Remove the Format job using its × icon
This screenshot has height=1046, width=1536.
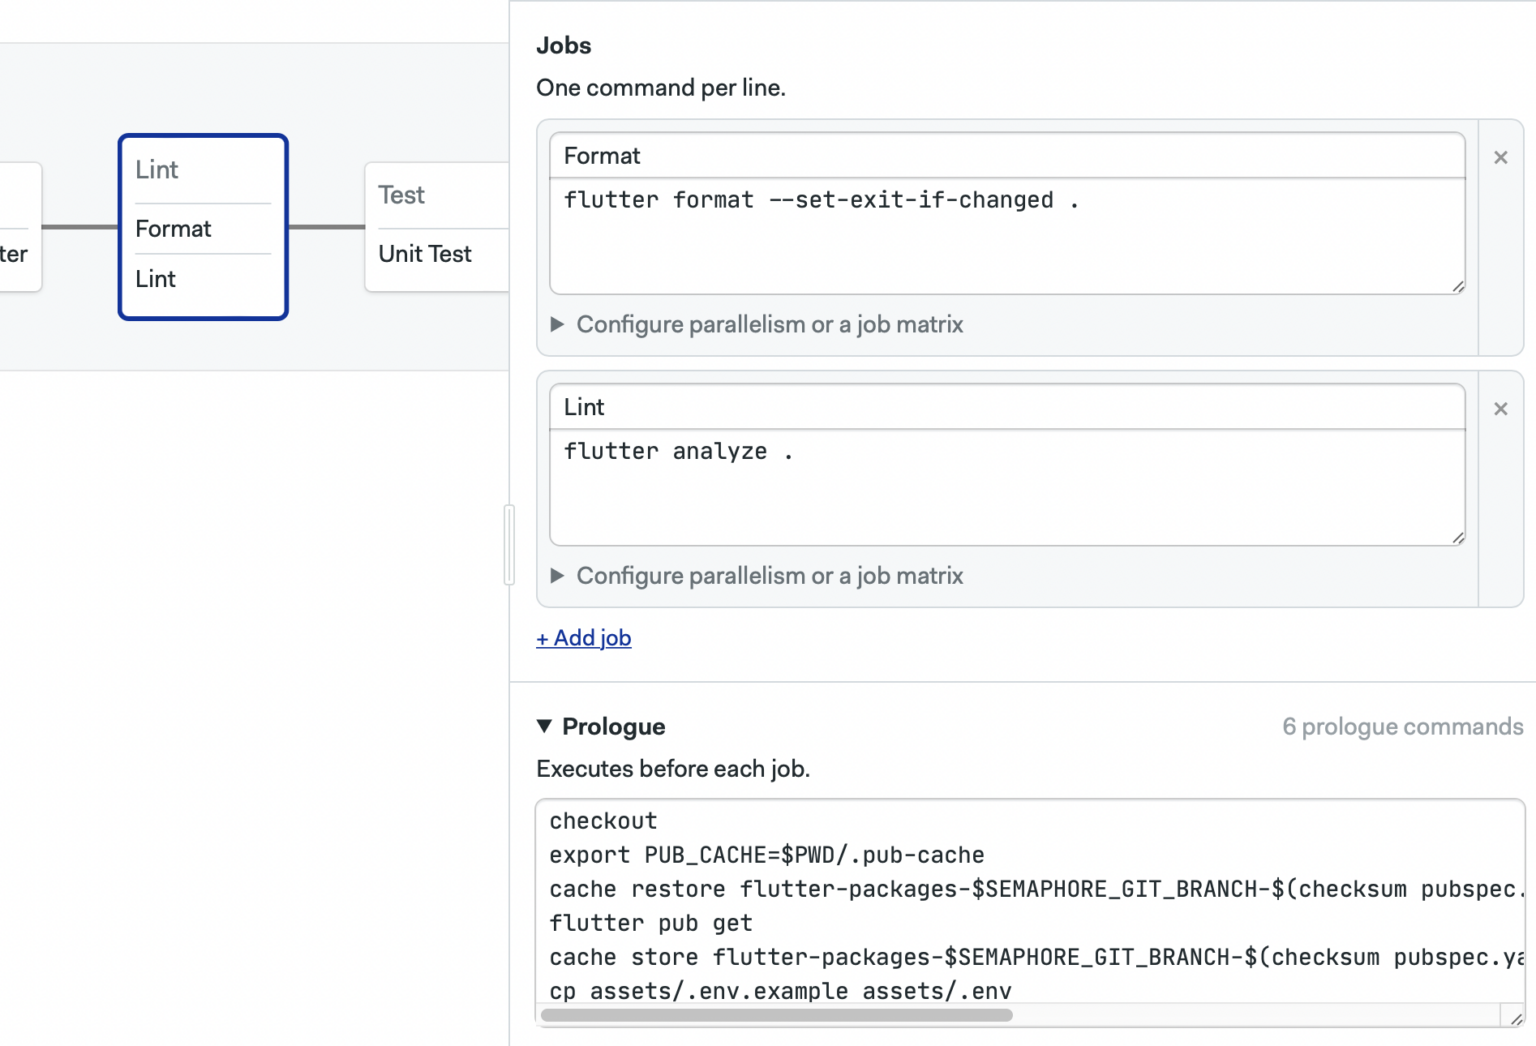pos(1501,157)
